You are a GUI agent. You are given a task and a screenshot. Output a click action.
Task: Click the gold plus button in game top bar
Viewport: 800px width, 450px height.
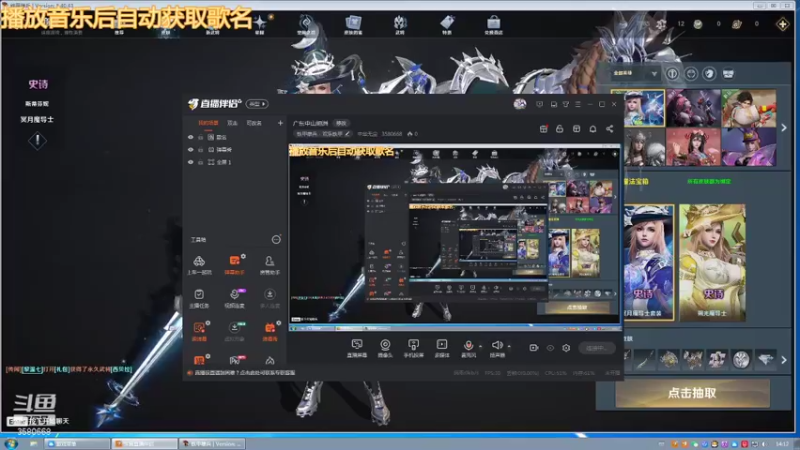[x=783, y=24]
